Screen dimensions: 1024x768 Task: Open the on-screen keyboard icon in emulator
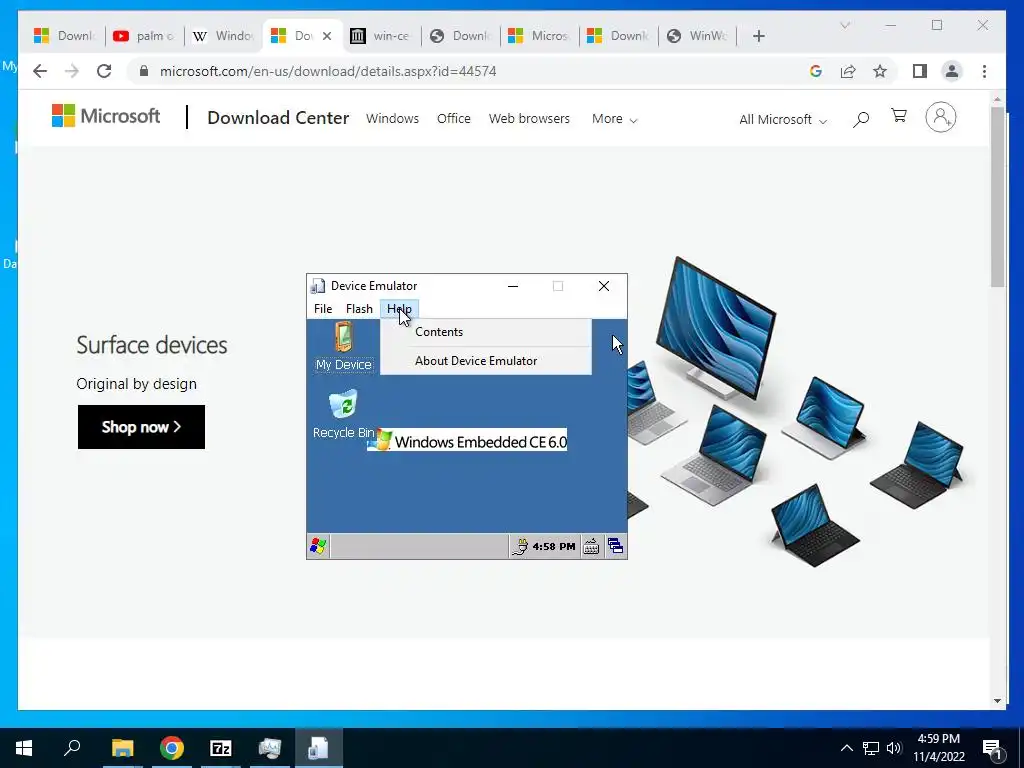[x=591, y=547]
